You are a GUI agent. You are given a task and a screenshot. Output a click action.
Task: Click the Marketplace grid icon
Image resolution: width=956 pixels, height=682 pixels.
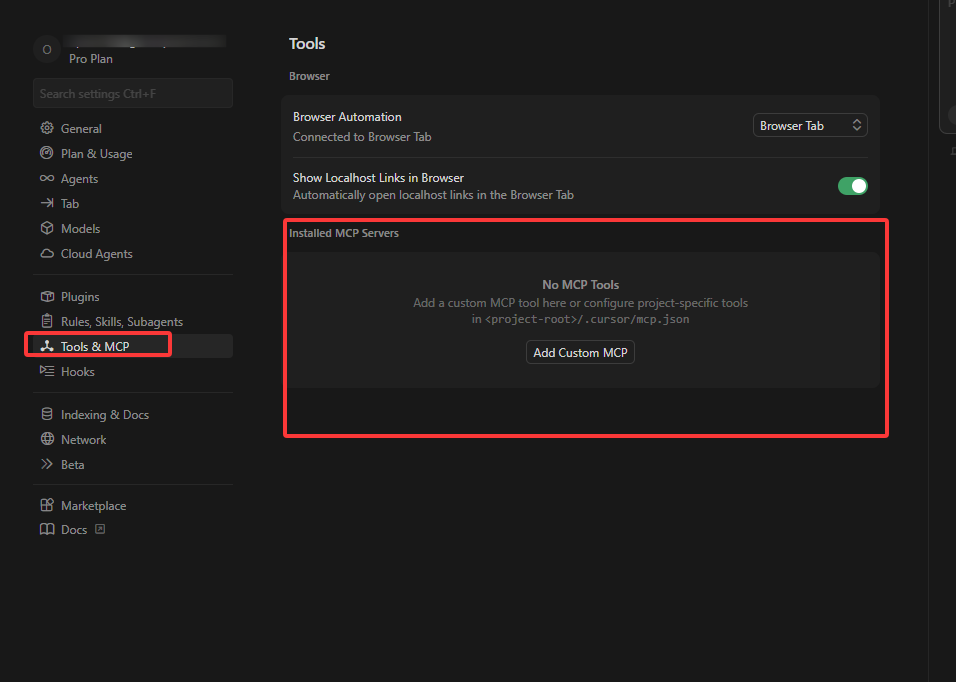47,505
